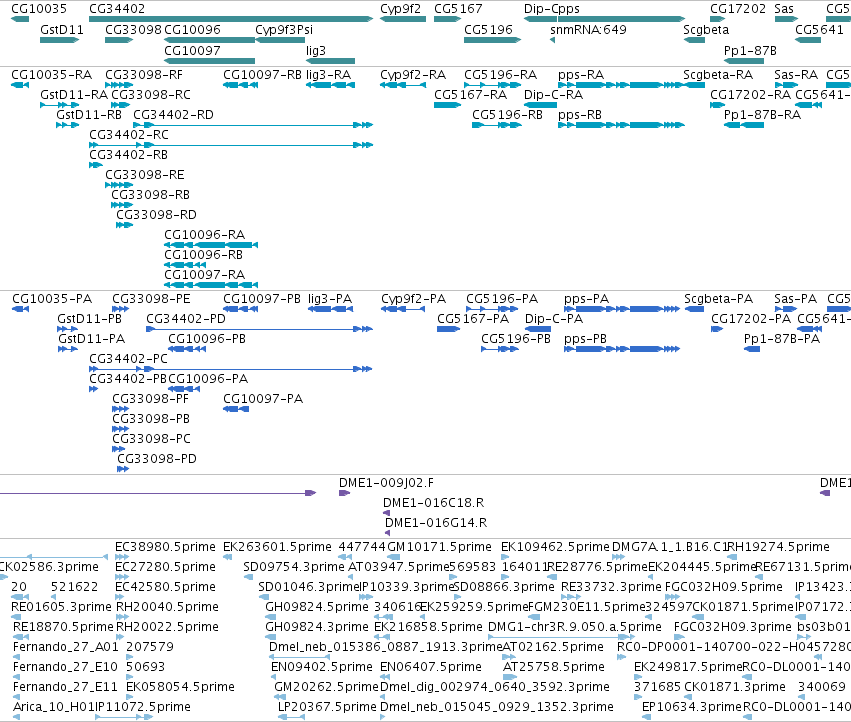Screen dimensions: 851x722
Task: Click the Pp1-87B-RA transcript label
Action: (x=763, y=115)
